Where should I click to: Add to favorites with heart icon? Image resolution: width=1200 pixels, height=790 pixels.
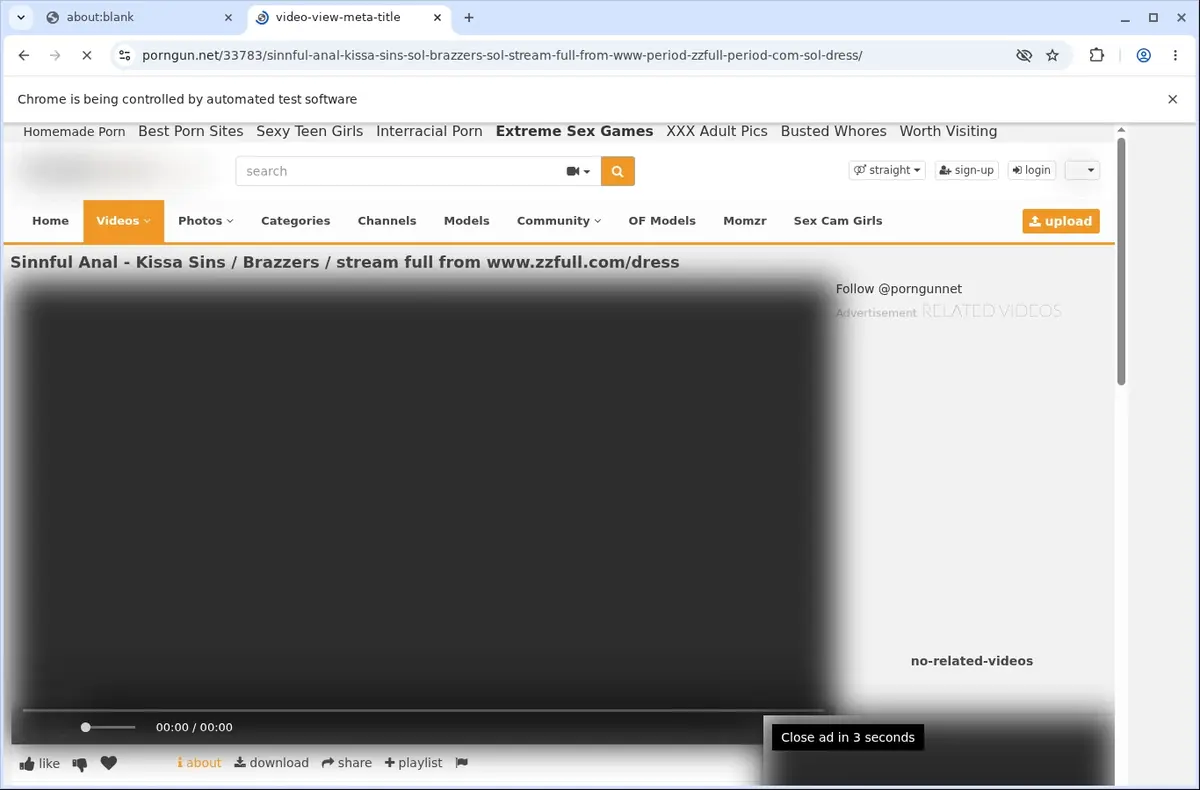click(x=109, y=763)
